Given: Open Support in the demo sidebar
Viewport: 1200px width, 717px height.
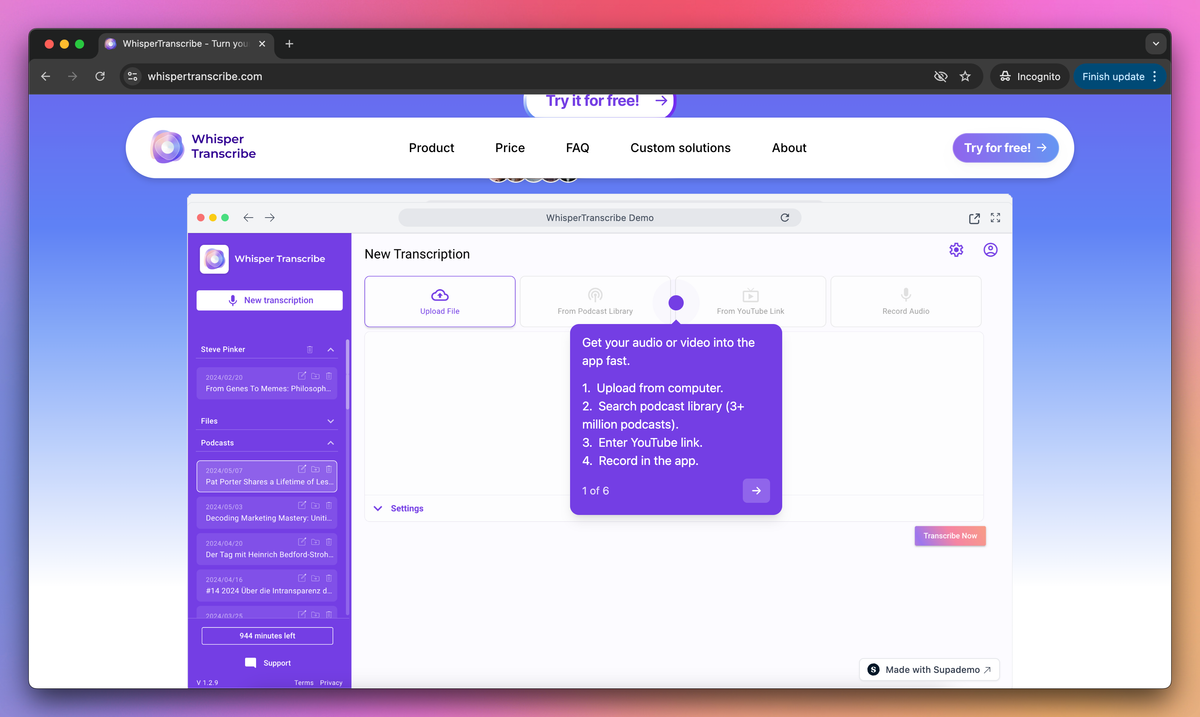Looking at the screenshot, I should click(x=268, y=663).
